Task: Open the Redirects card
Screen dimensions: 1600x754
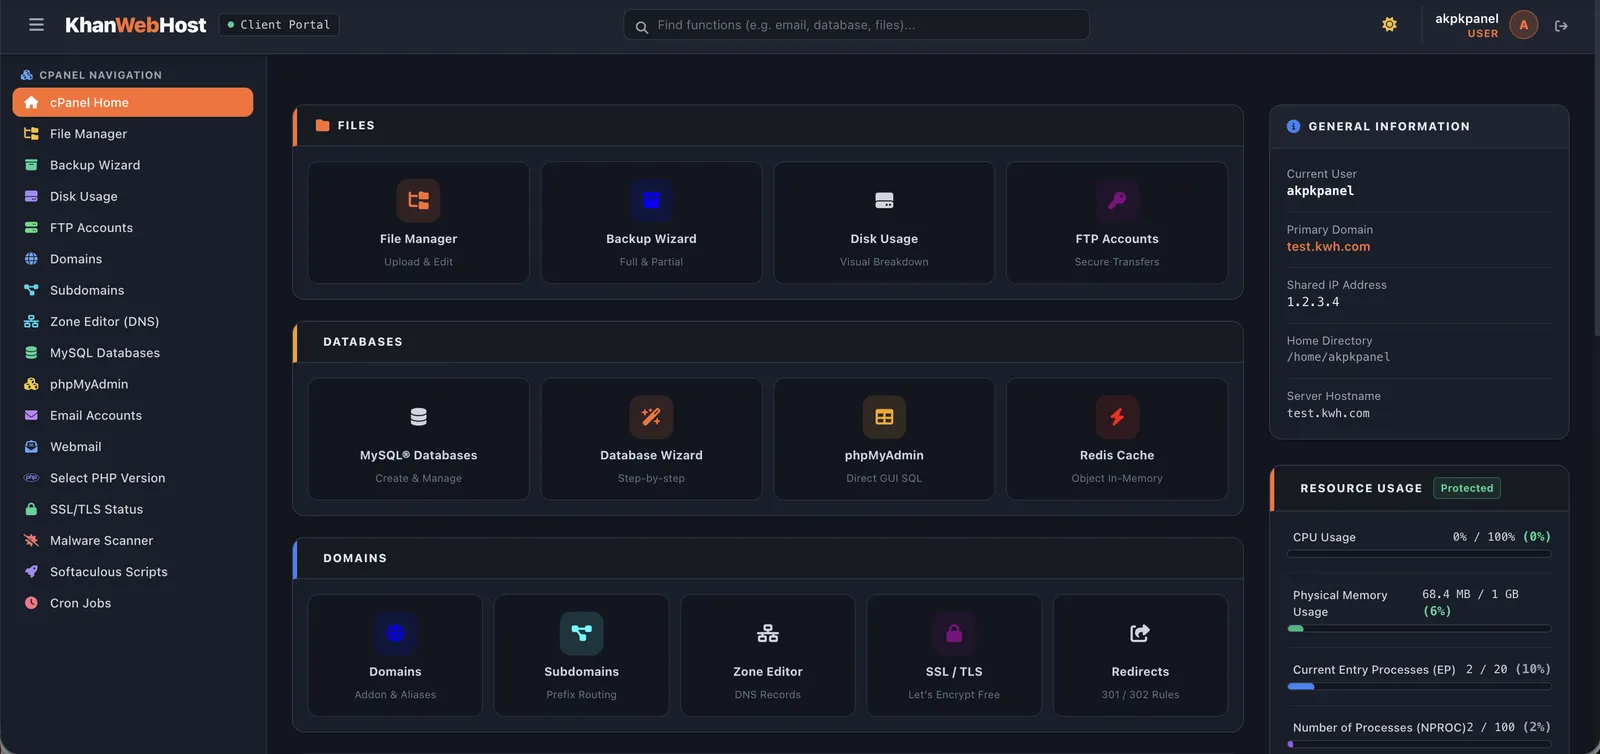Action: (1140, 656)
